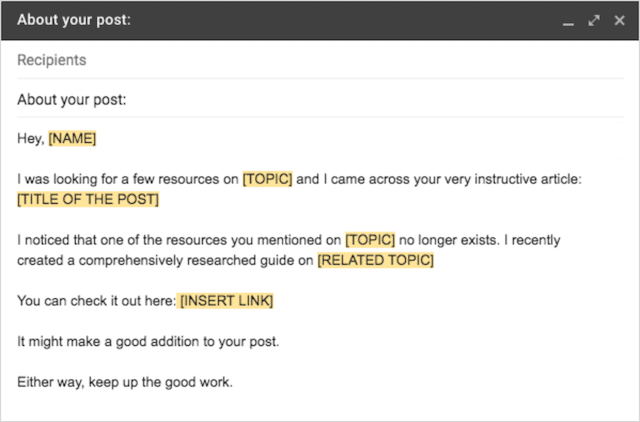Screen dimensions: 640x422
Task: Click the blank body area below message text
Action: 320,406
